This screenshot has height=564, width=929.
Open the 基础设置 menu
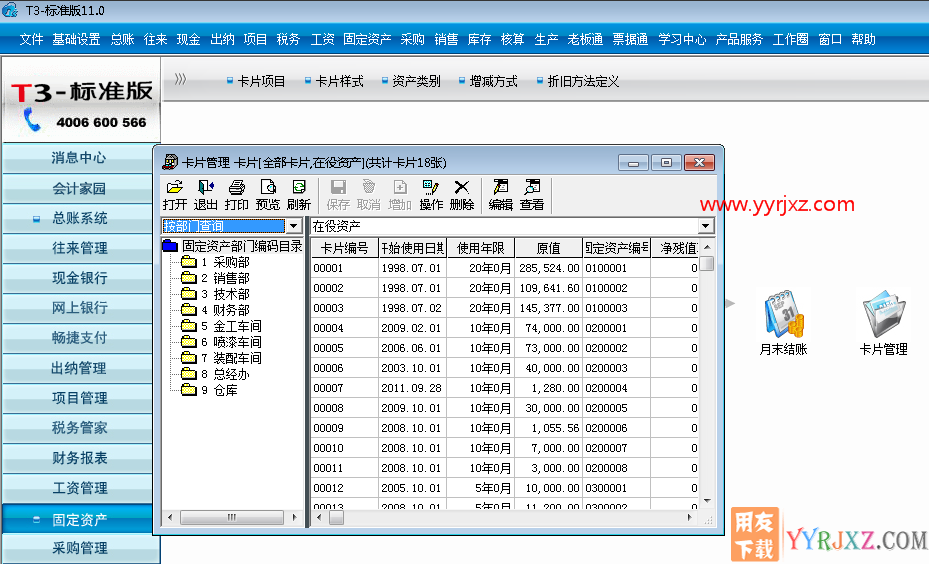click(x=76, y=40)
